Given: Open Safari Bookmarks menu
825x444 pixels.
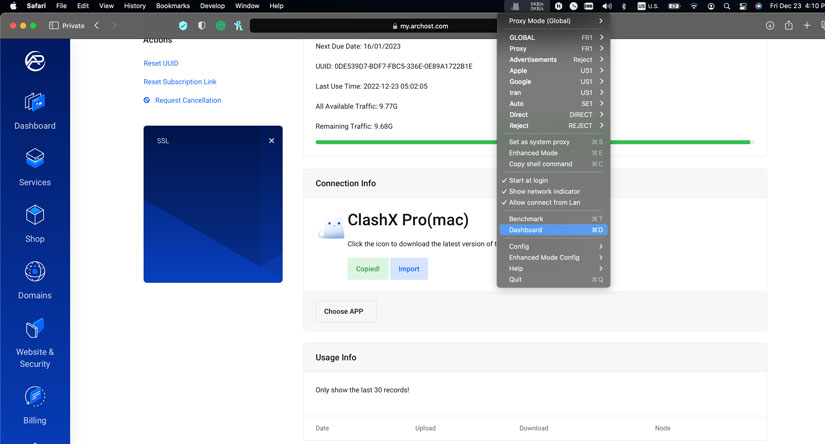Looking at the screenshot, I should (x=173, y=6).
